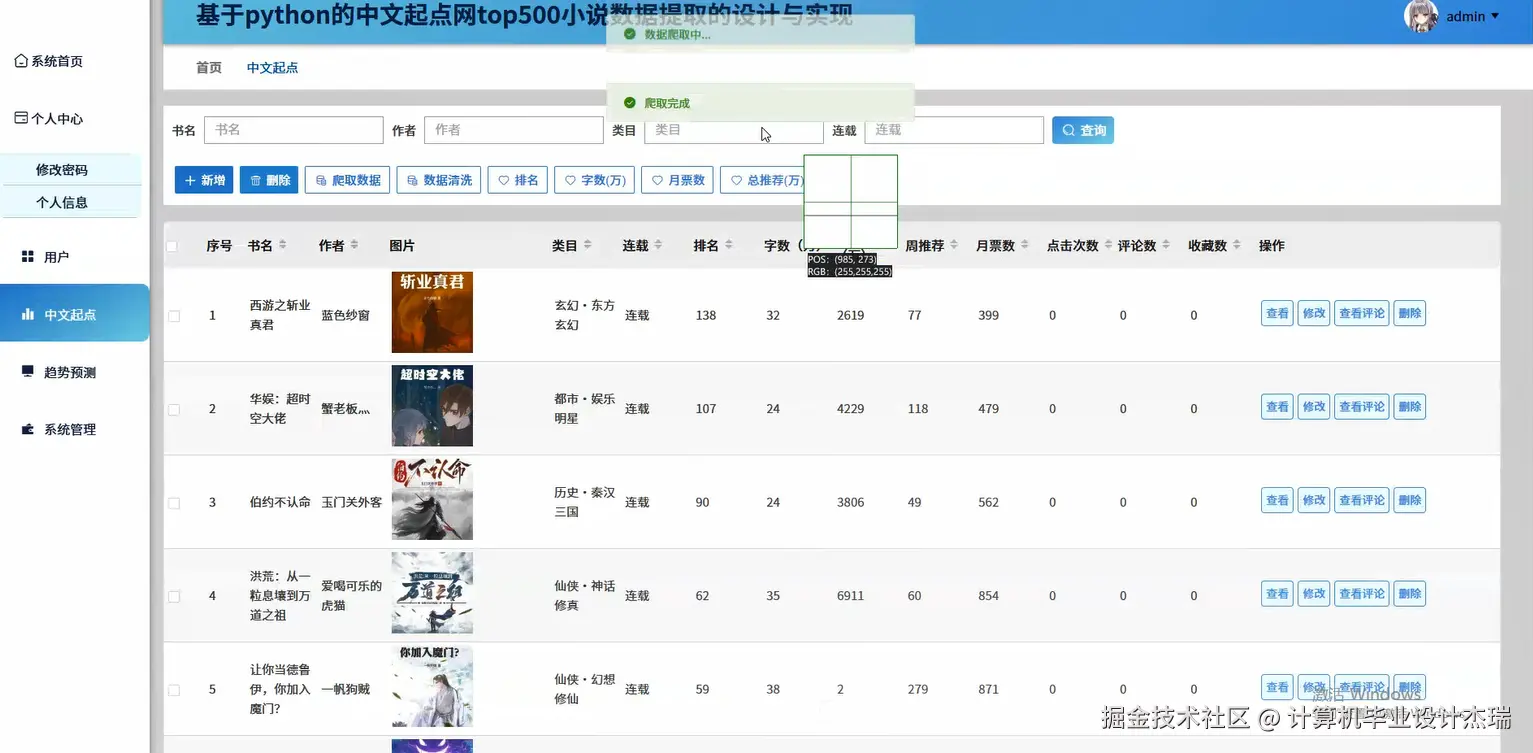The width and height of the screenshot is (1533, 753).
Task: Open the 总推荐(万) chart button
Action: tap(766, 180)
